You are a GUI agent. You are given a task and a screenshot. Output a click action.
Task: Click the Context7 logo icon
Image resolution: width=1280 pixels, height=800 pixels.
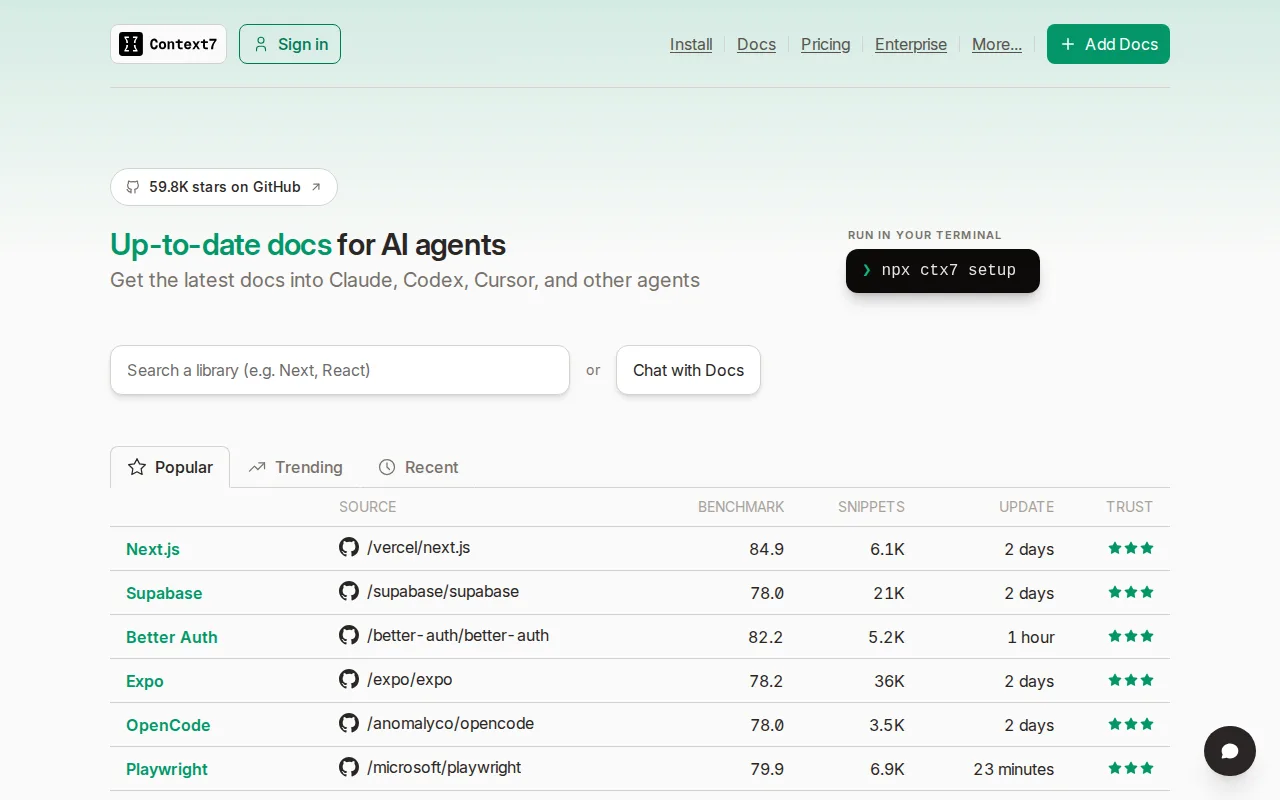(131, 44)
